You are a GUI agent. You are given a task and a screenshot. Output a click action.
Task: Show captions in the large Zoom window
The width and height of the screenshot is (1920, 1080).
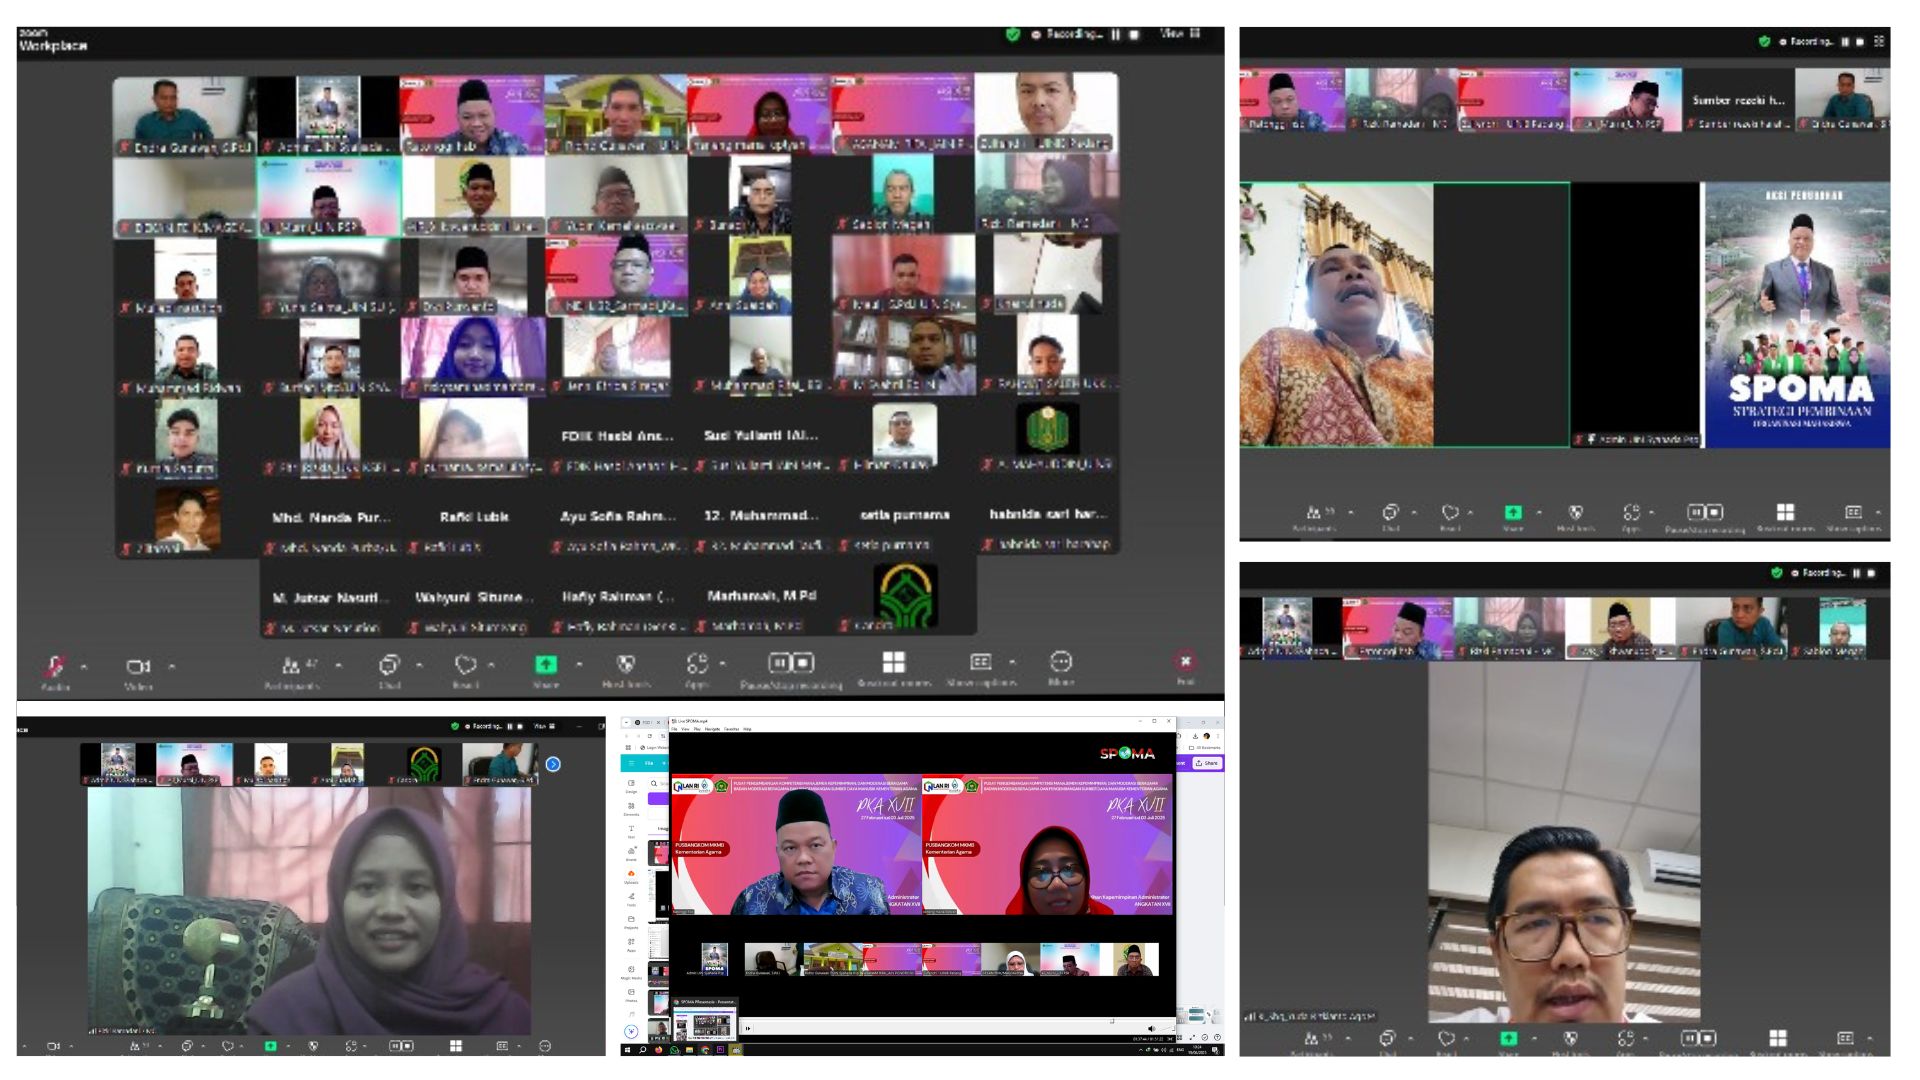(x=981, y=668)
